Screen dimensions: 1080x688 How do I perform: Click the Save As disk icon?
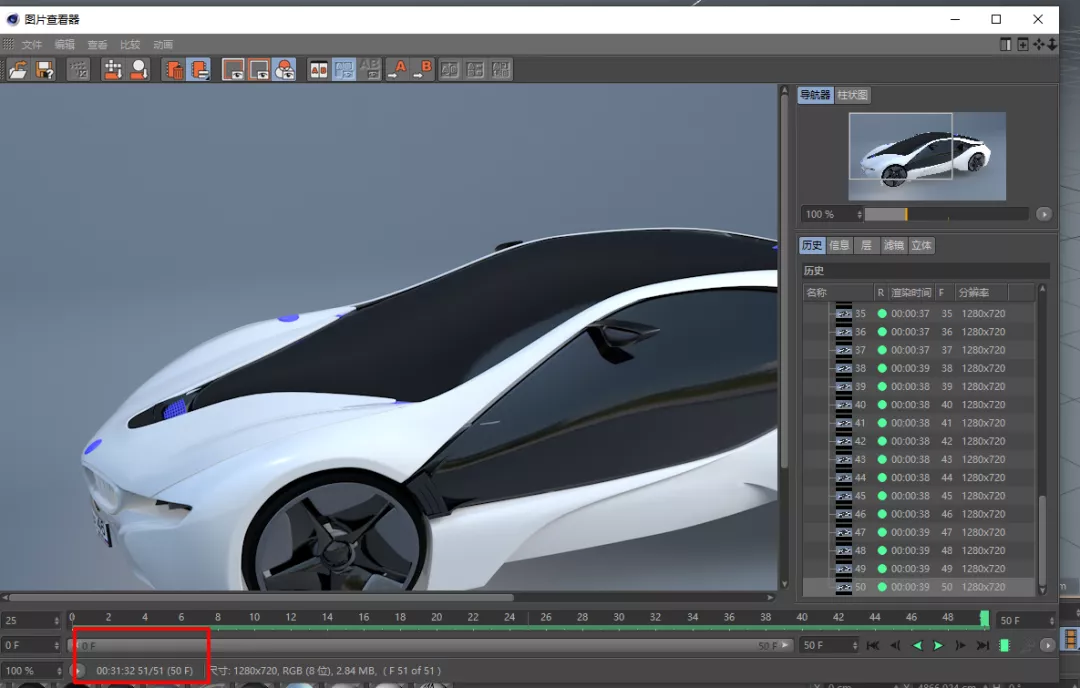45,69
